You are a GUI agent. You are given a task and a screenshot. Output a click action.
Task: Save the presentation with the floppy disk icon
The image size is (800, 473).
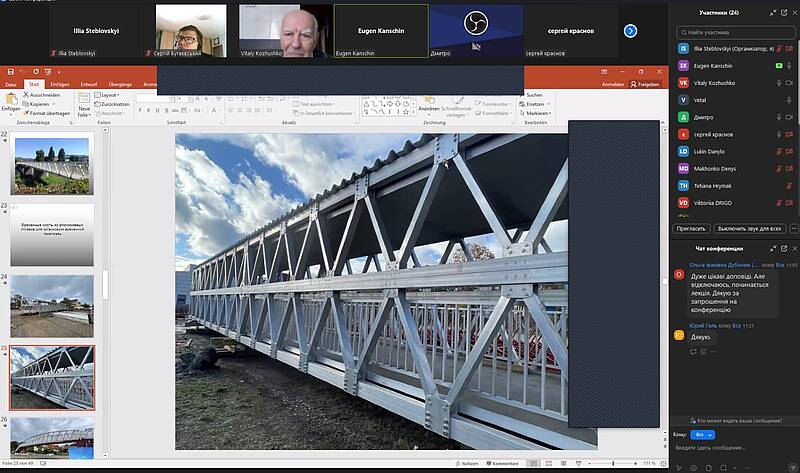pyautogui.click(x=10, y=72)
